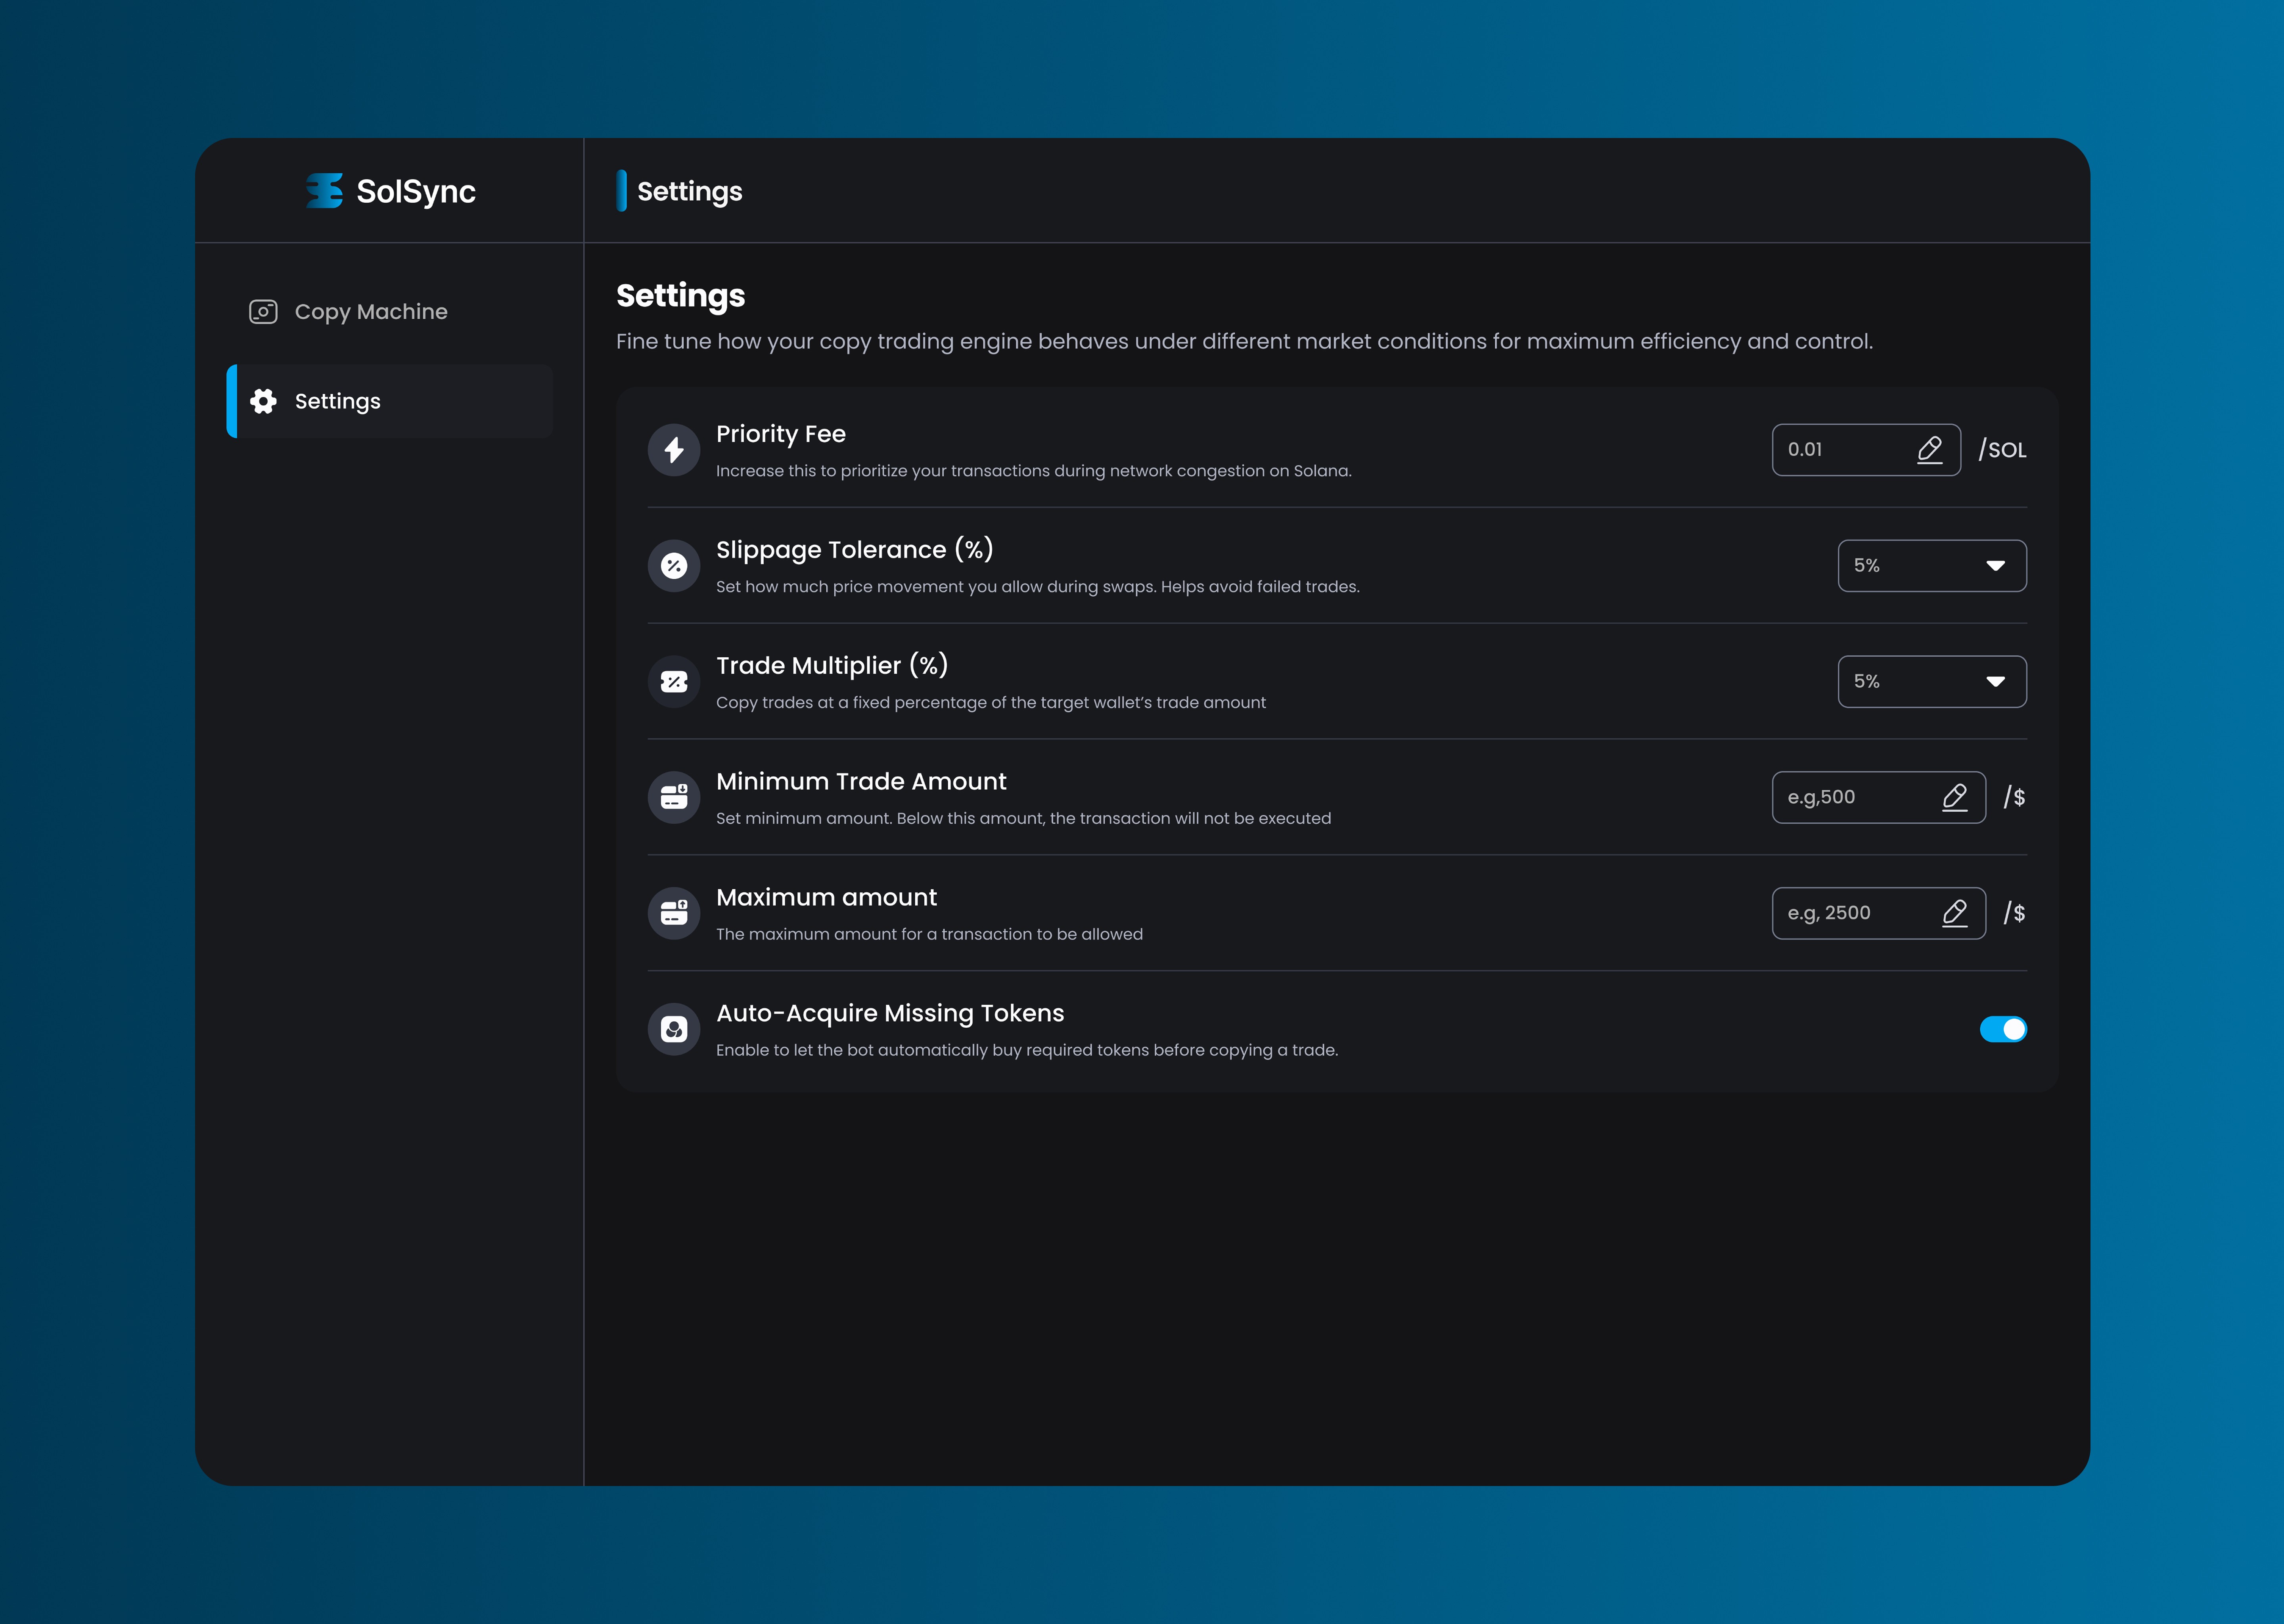The width and height of the screenshot is (2284, 1624).
Task: Click "The maximum amount for a transaction" text
Action: click(x=930, y=935)
